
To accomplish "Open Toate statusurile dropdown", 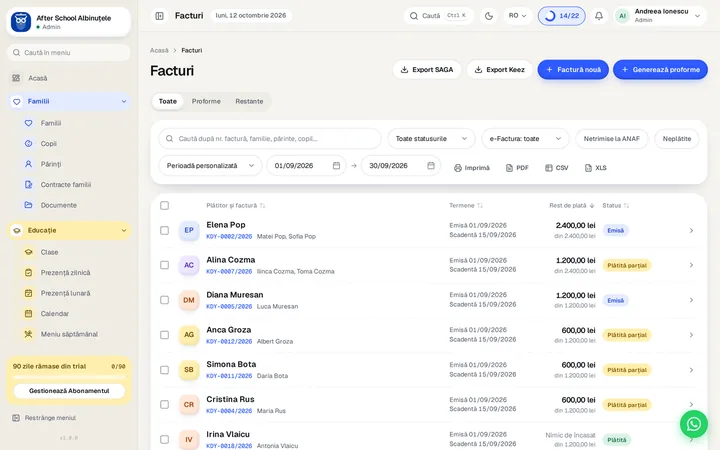I will point(431,139).
